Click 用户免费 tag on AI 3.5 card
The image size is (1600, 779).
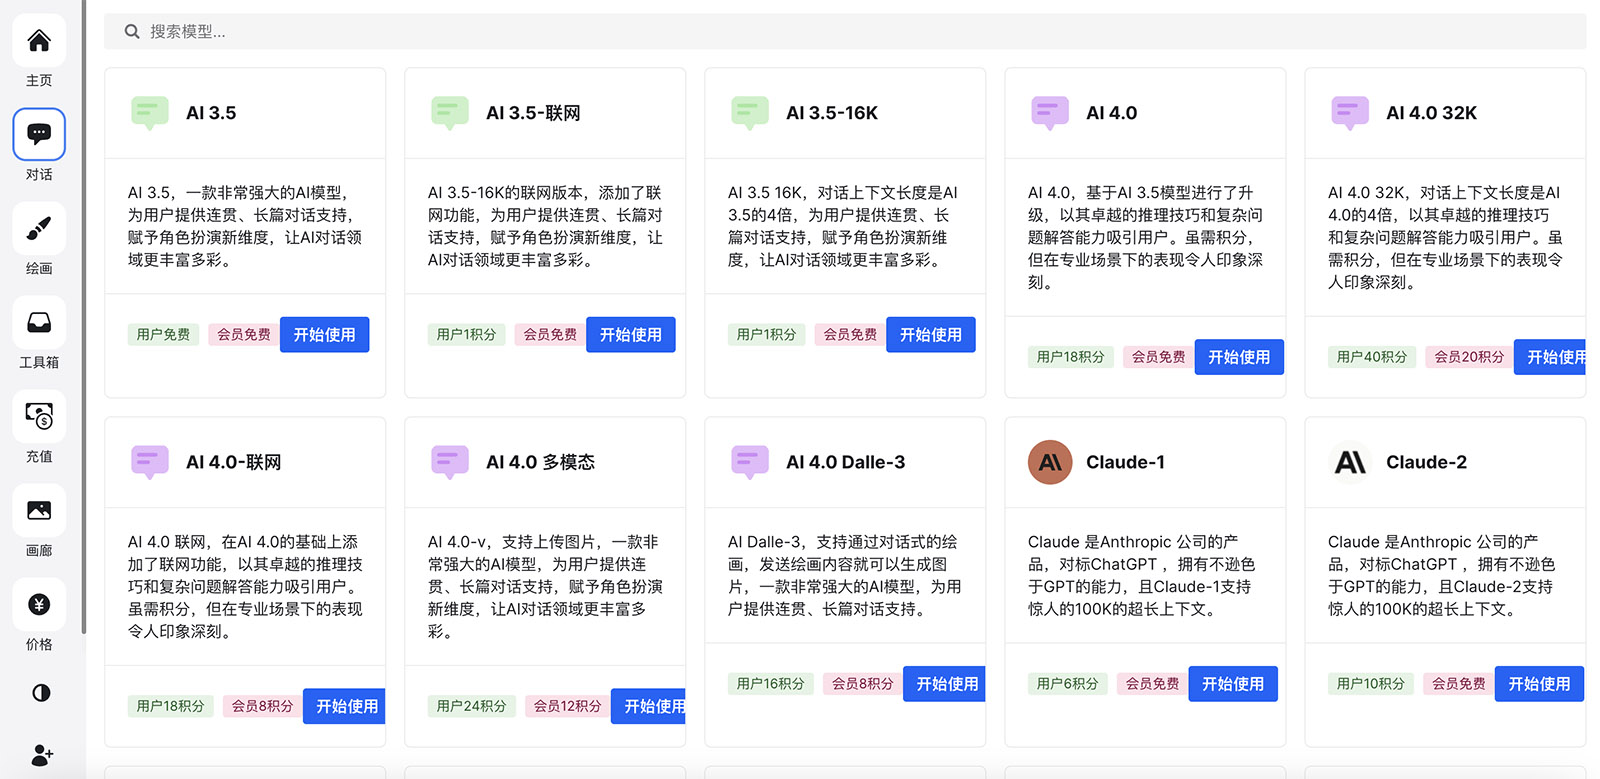[163, 335]
